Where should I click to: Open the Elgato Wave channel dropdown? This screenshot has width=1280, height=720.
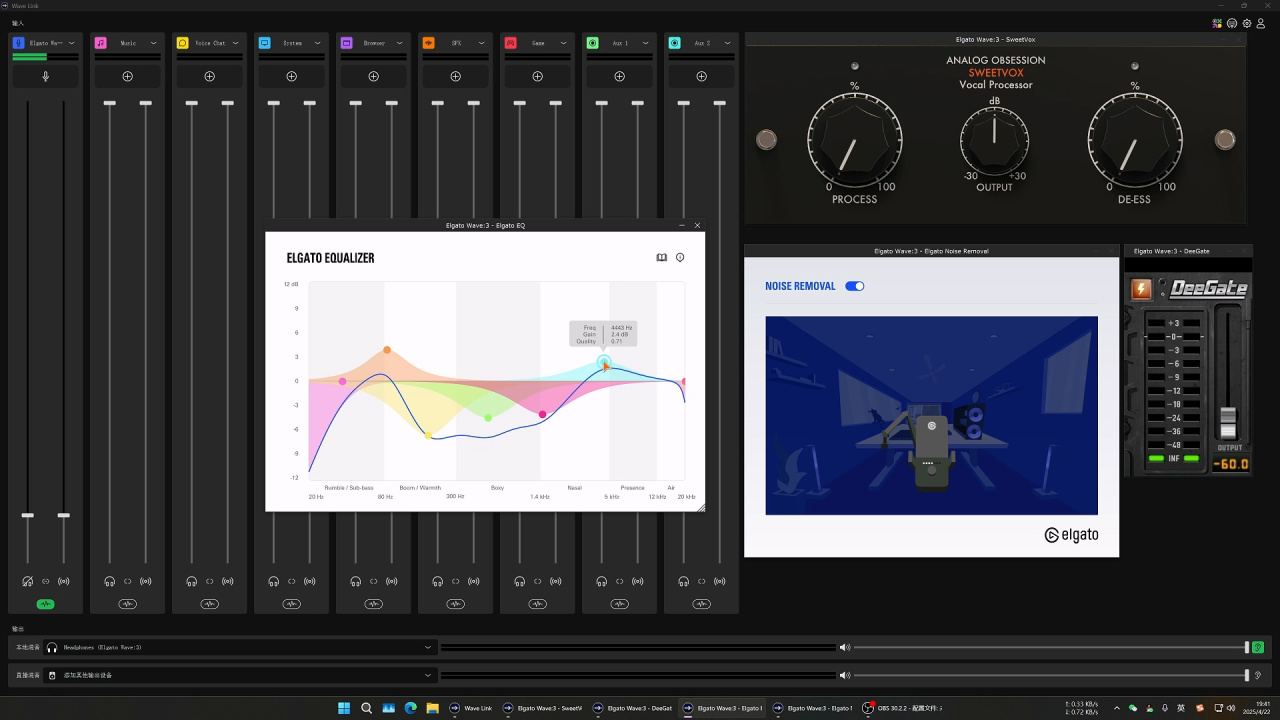71,43
